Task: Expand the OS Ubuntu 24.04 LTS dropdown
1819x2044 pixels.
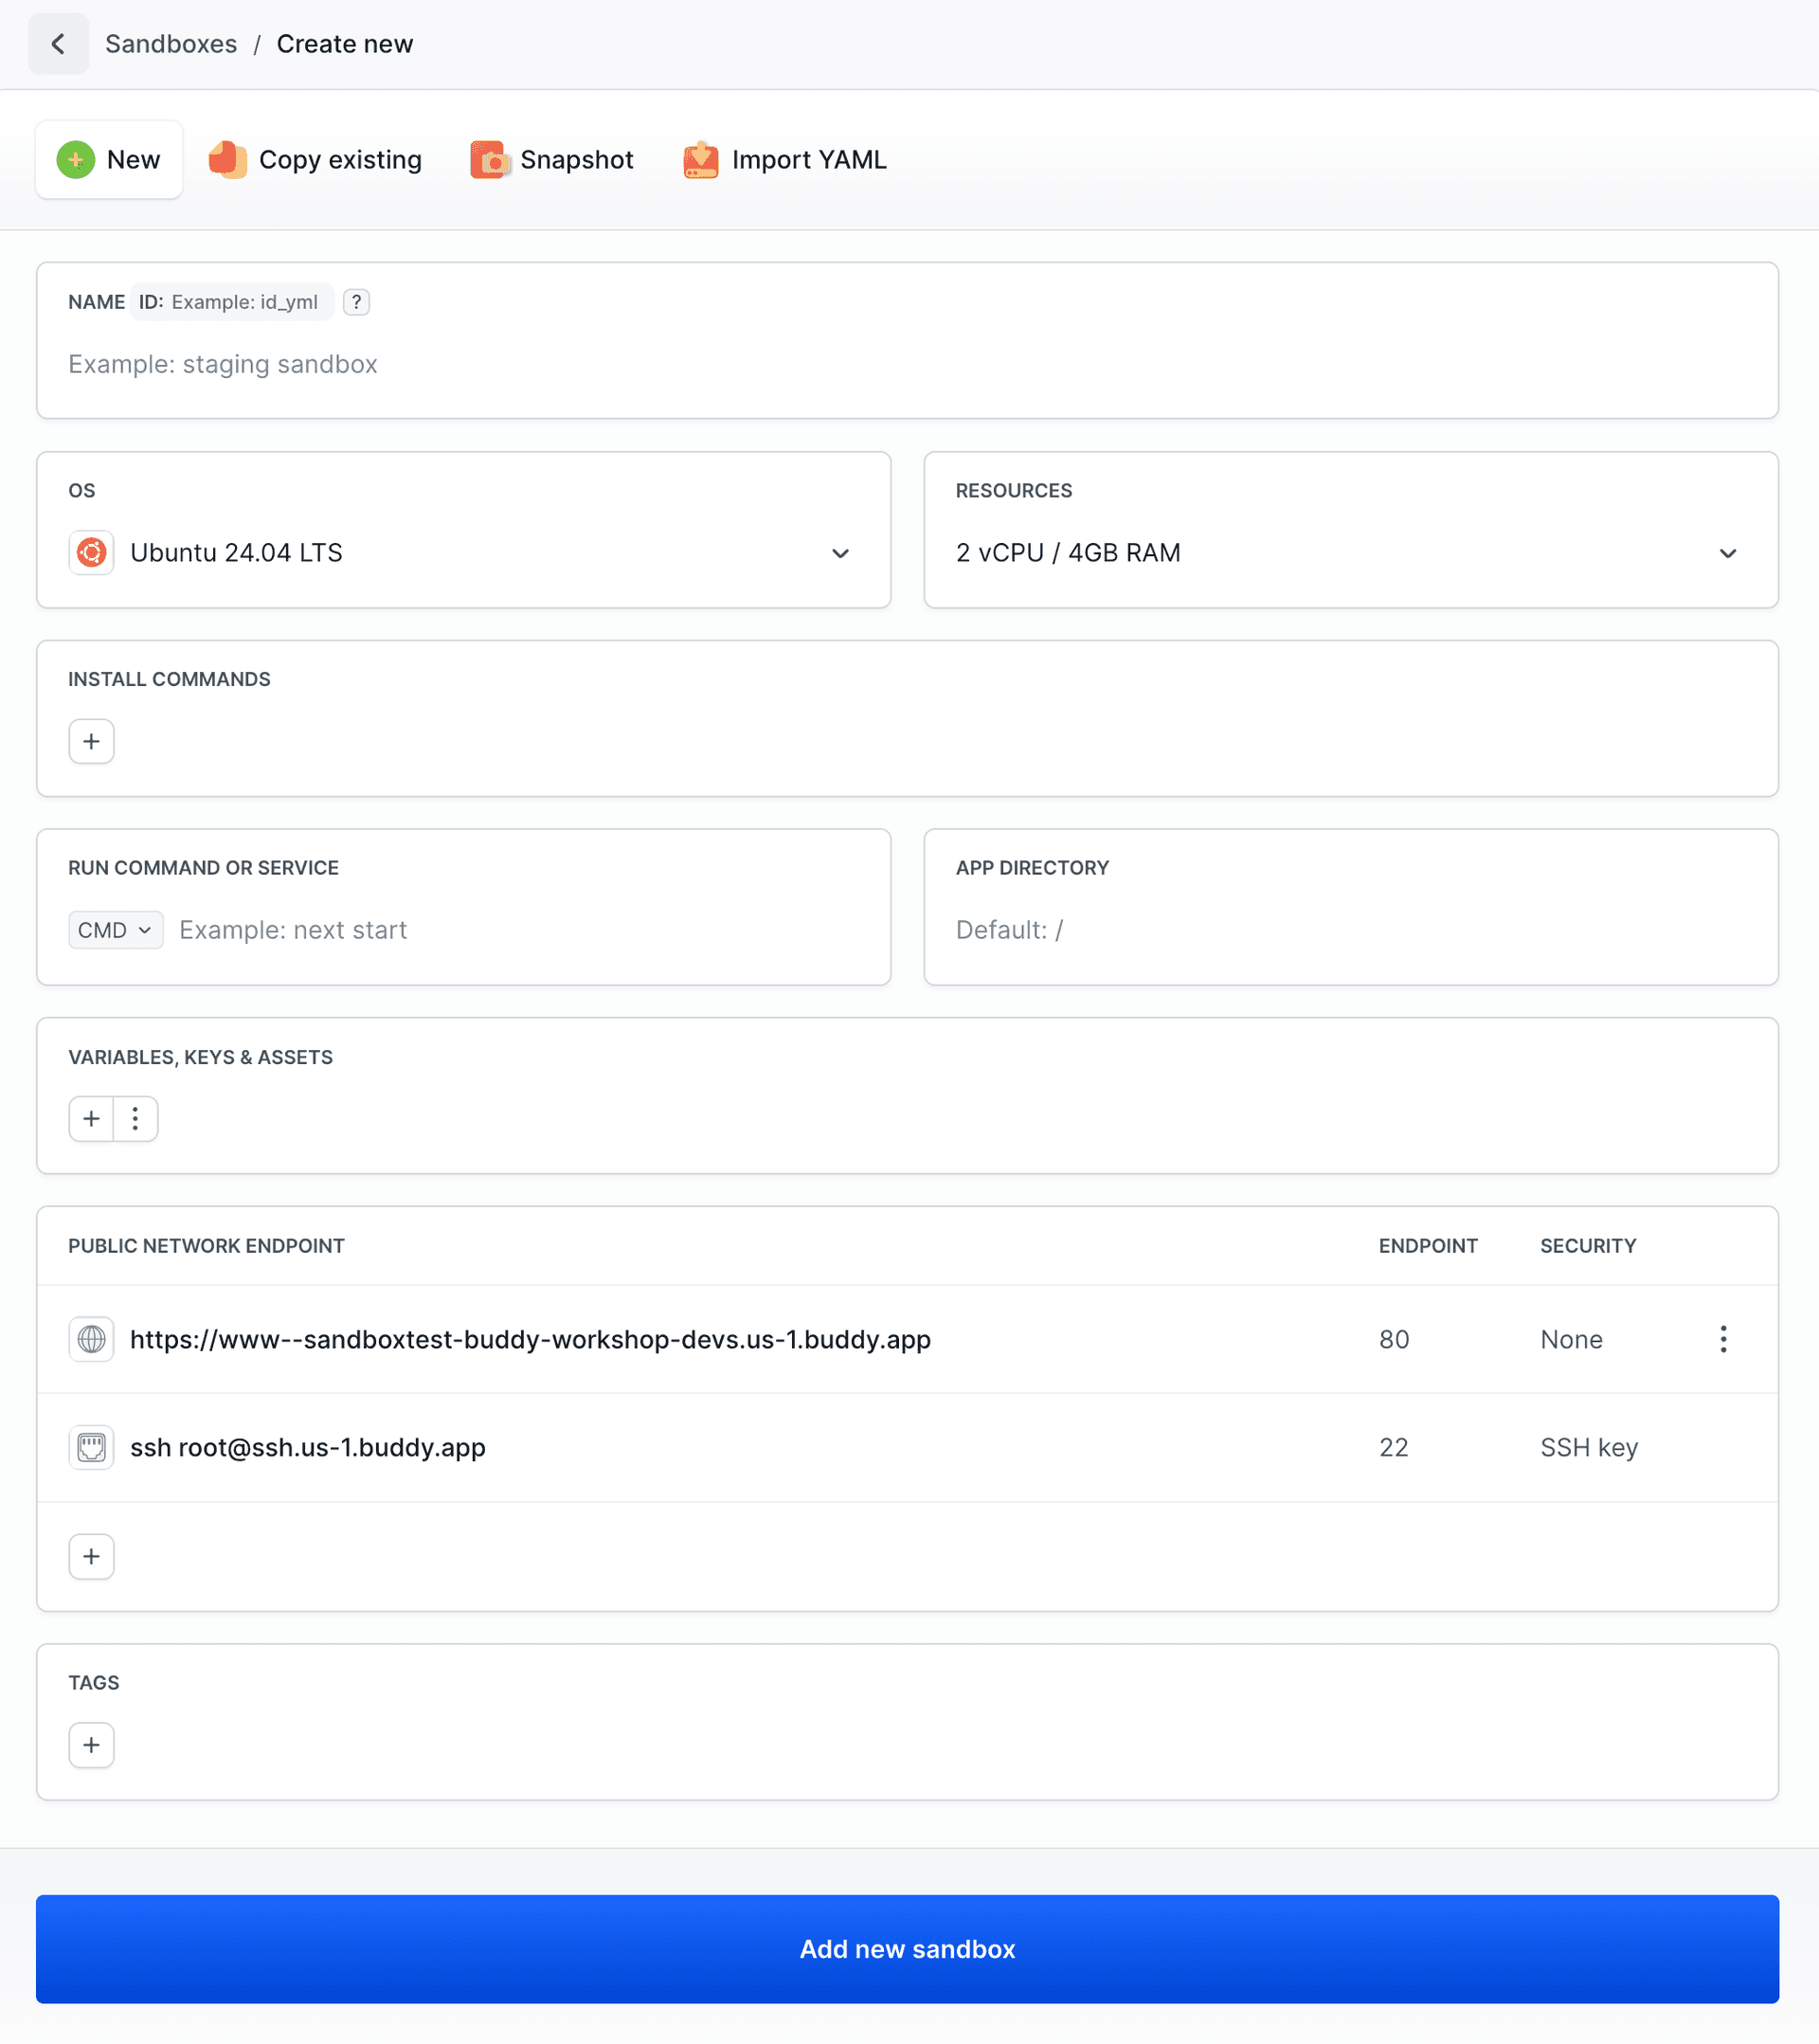Action: click(x=462, y=553)
